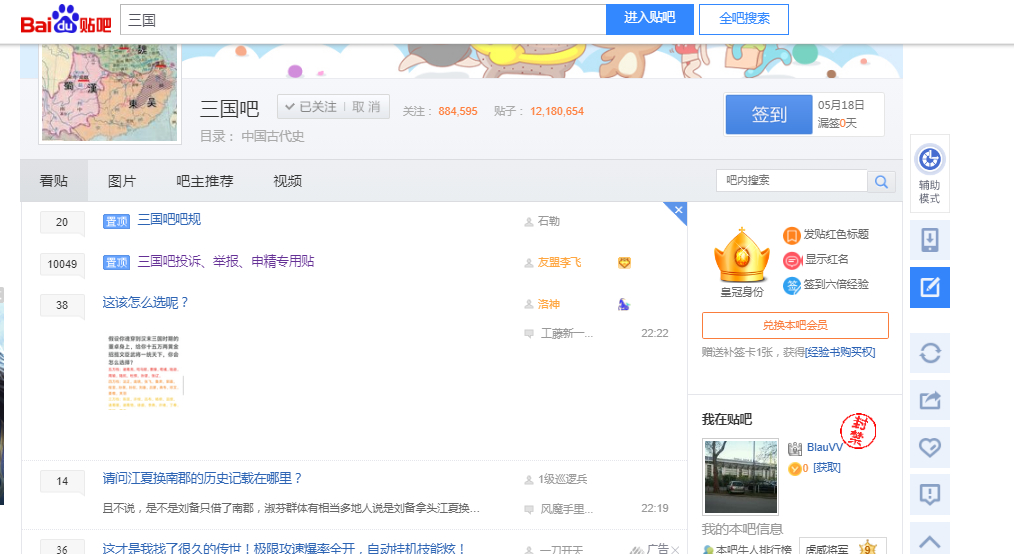
Task: Open the 三国吧吧规 pinned post
Action: point(169,220)
